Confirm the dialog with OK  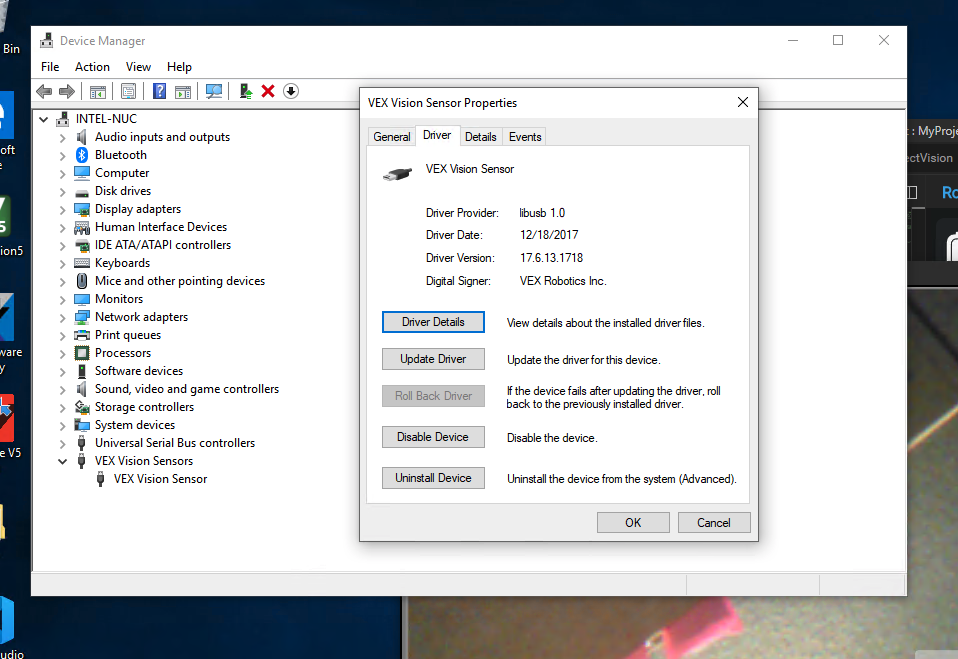pyautogui.click(x=633, y=523)
